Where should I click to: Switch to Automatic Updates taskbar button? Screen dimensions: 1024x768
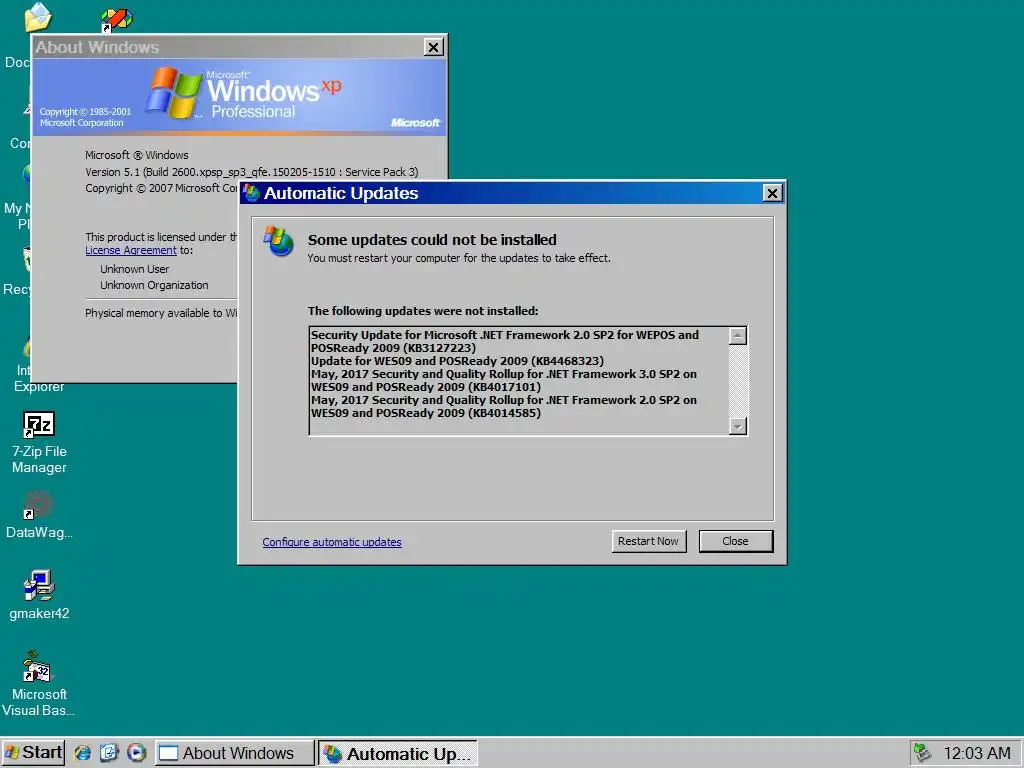[x=398, y=754]
